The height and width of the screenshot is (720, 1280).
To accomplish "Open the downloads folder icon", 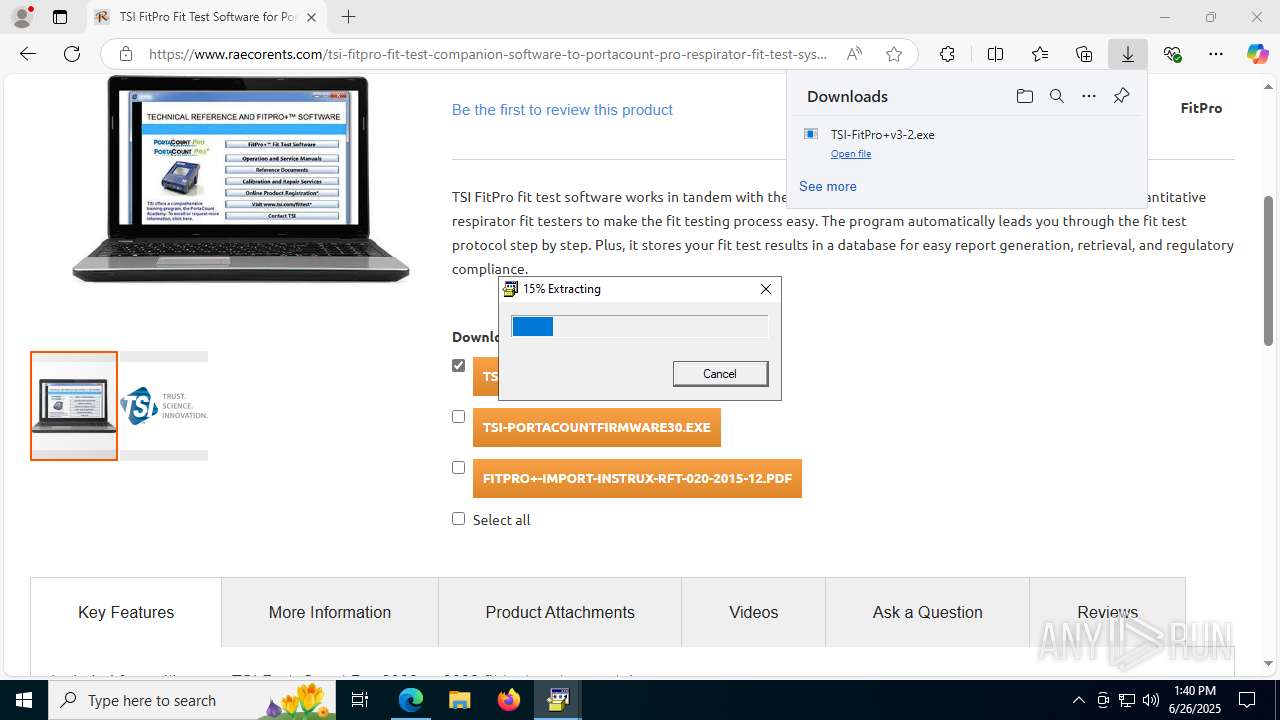I will [x=1024, y=96].
